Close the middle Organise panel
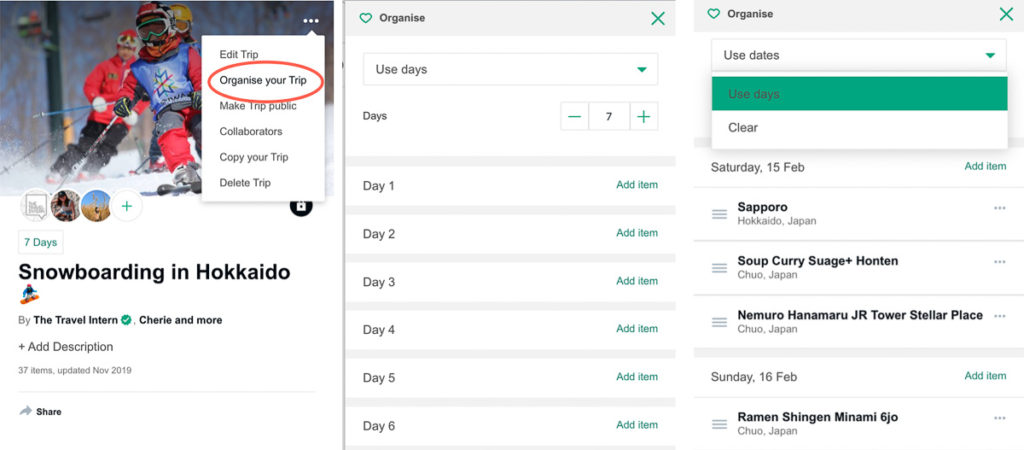The height and width of the screenshot is (450, 1024). pos(658,19)
